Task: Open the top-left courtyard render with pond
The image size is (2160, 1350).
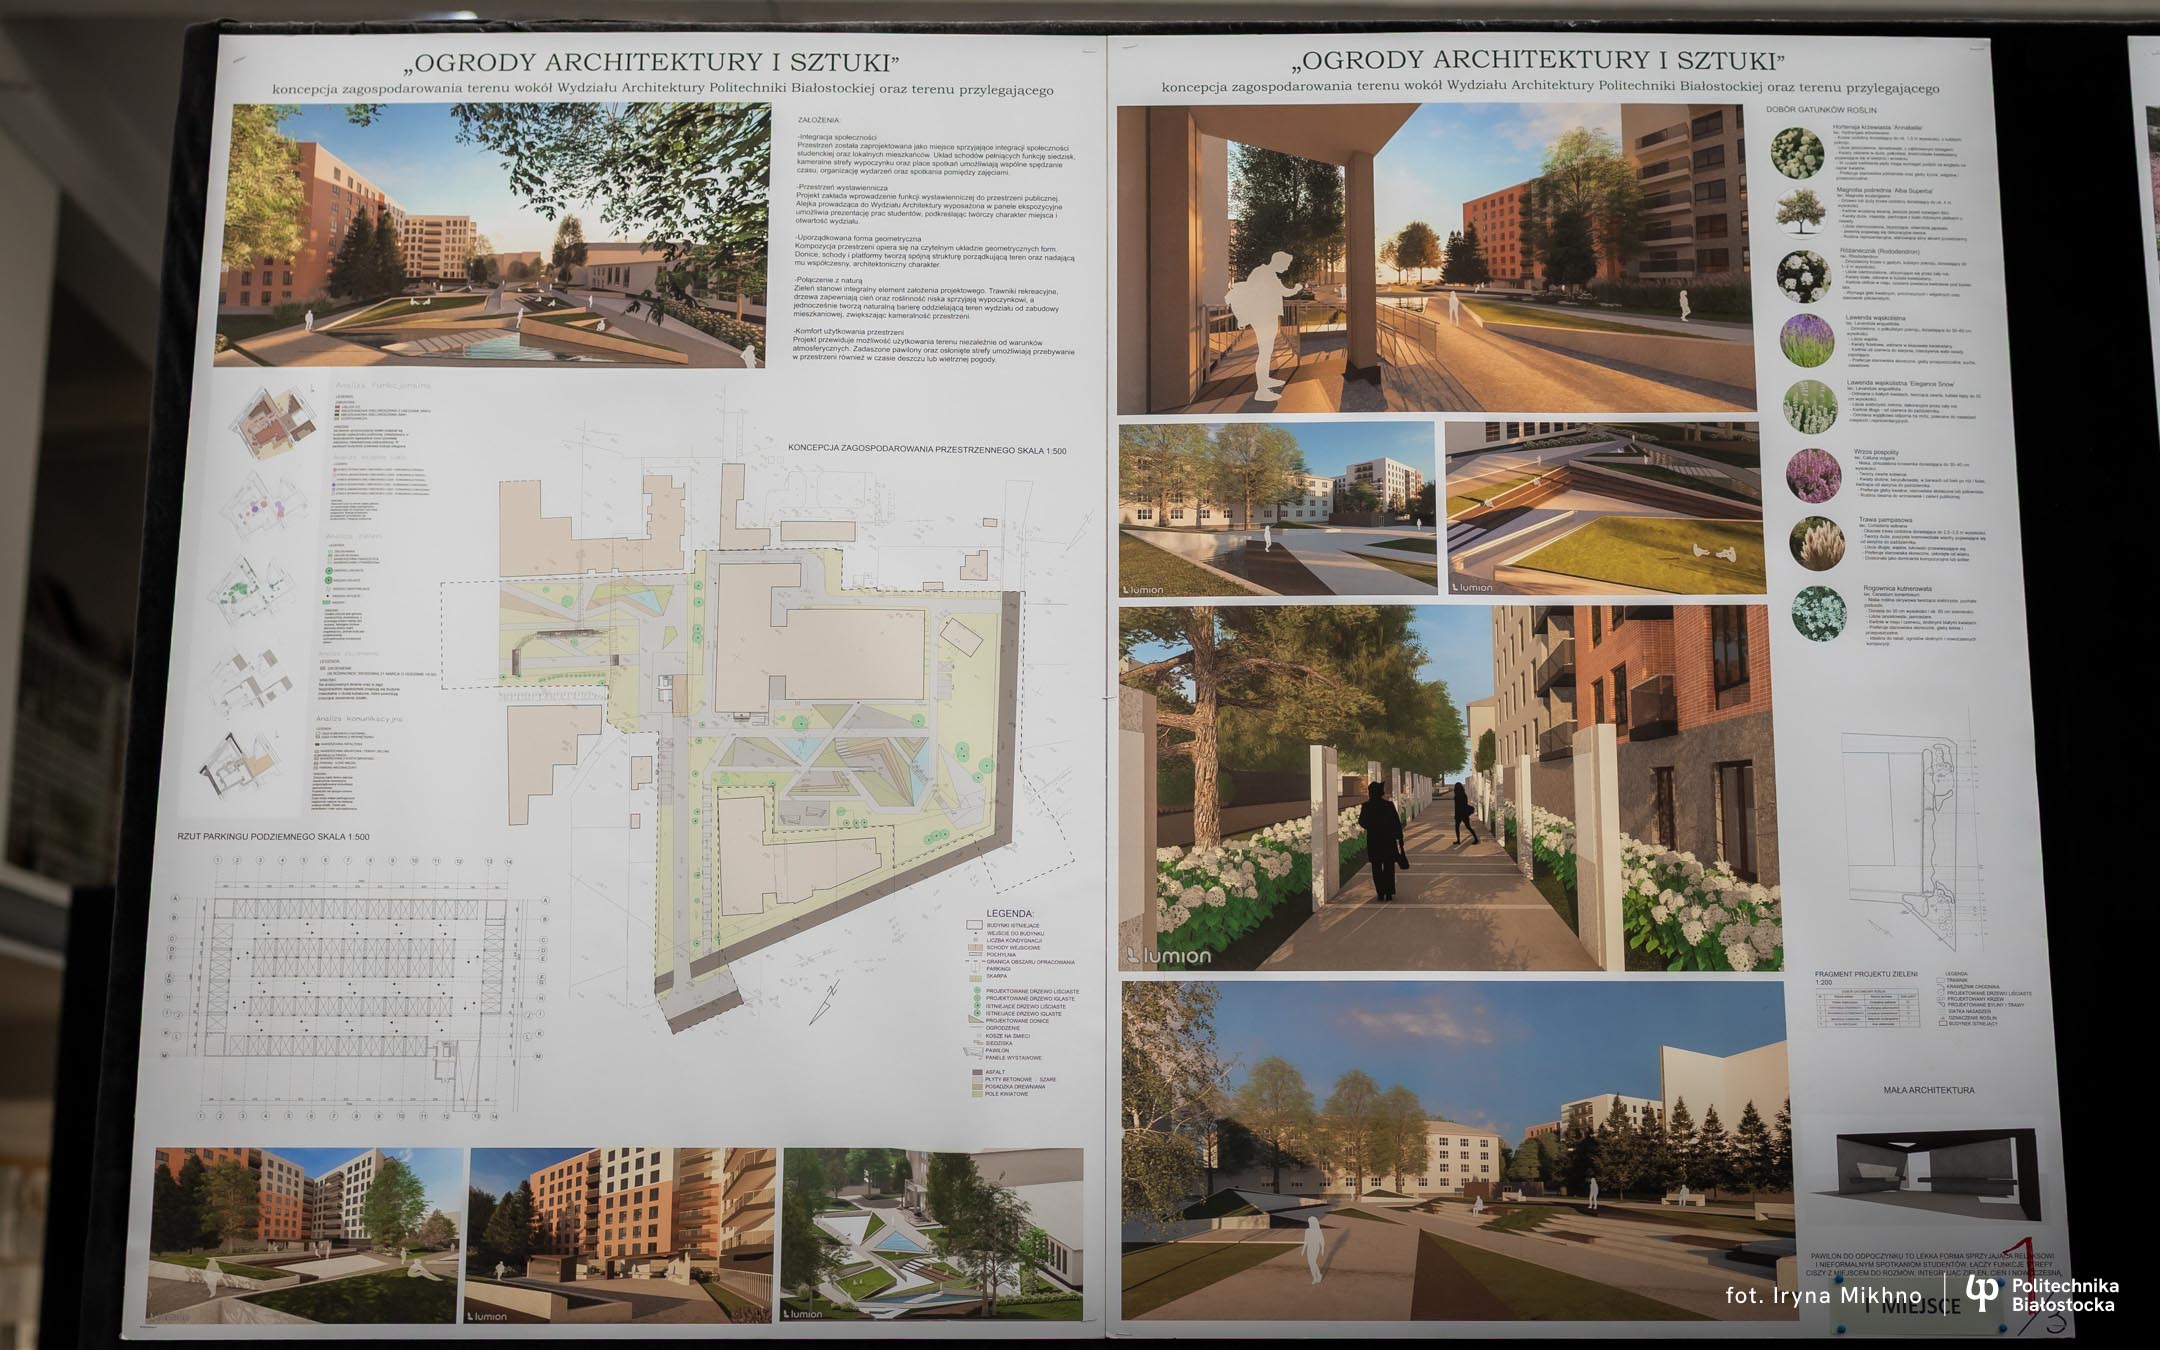Action: pos(499,234)
